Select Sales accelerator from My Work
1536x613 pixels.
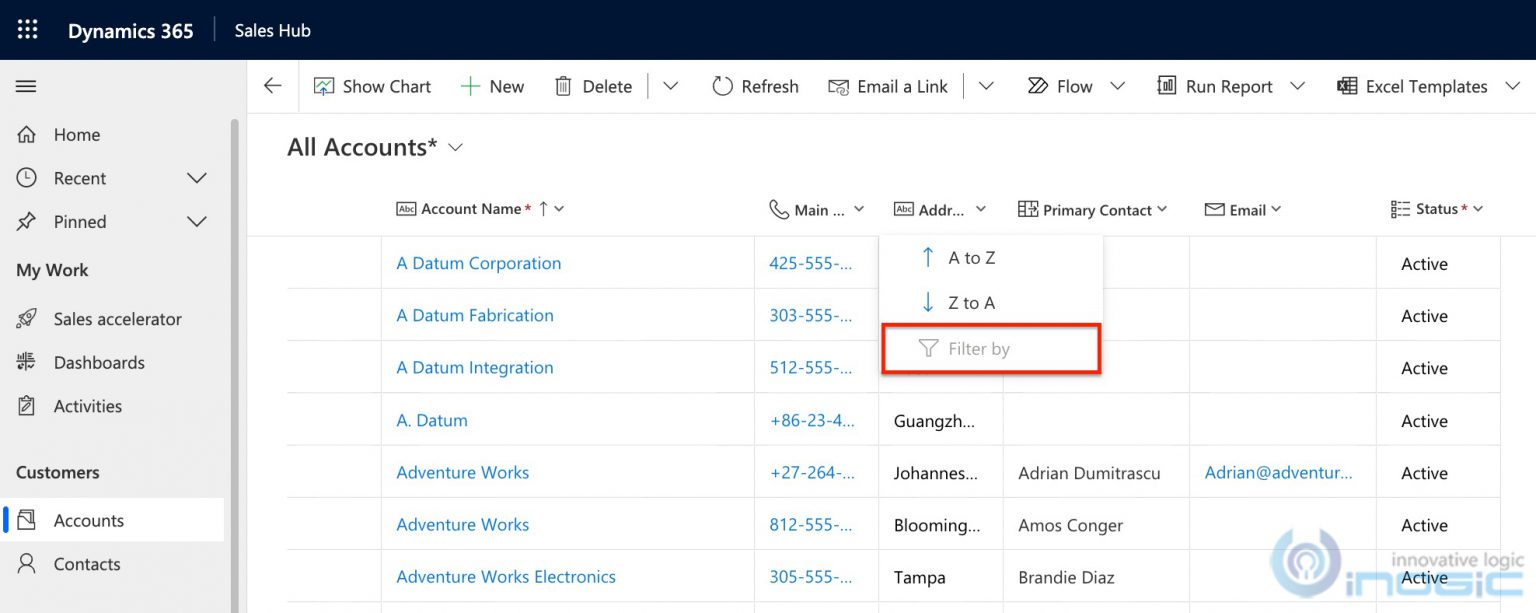coord(117,318)
